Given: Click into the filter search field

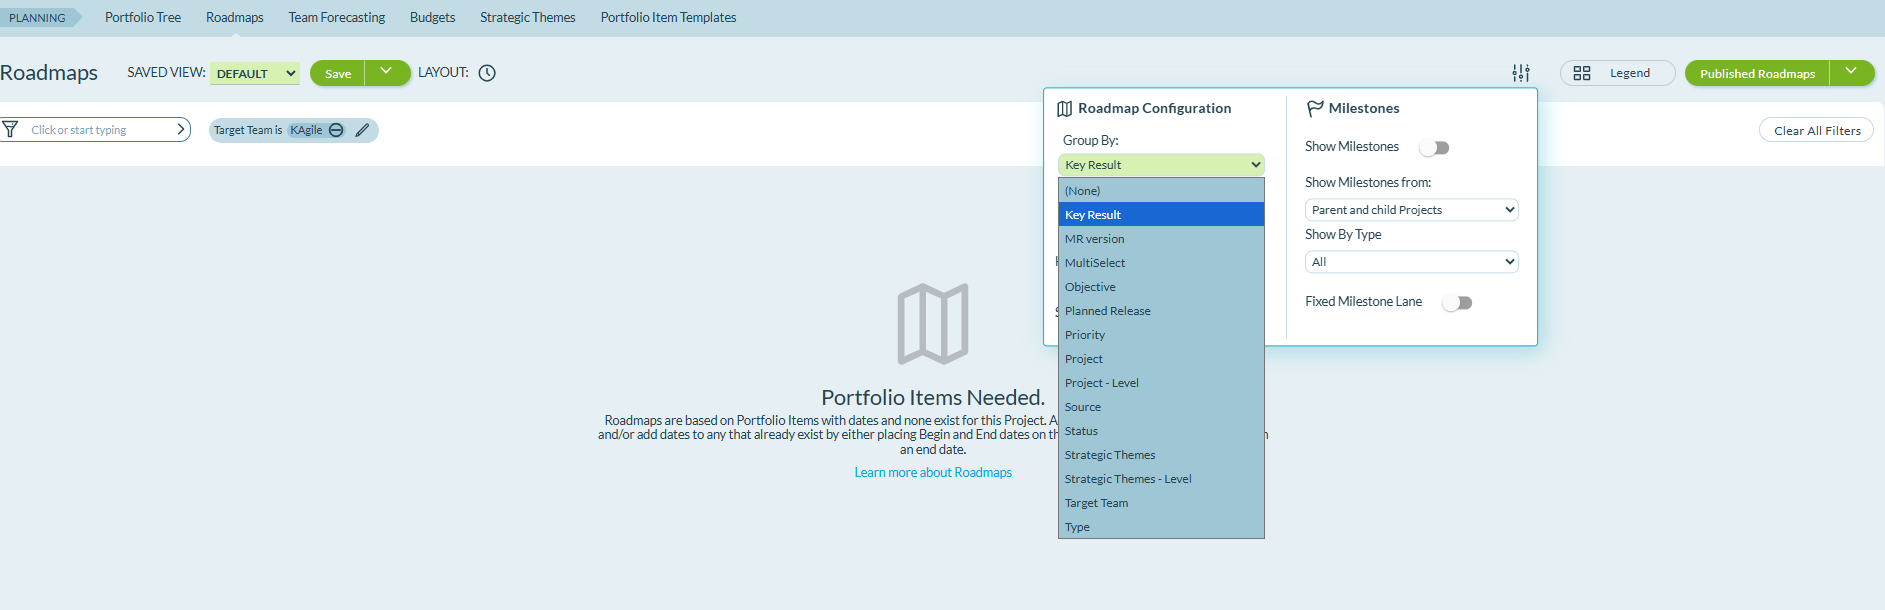Looking at the screenshot, I should (x=95, y=130).
